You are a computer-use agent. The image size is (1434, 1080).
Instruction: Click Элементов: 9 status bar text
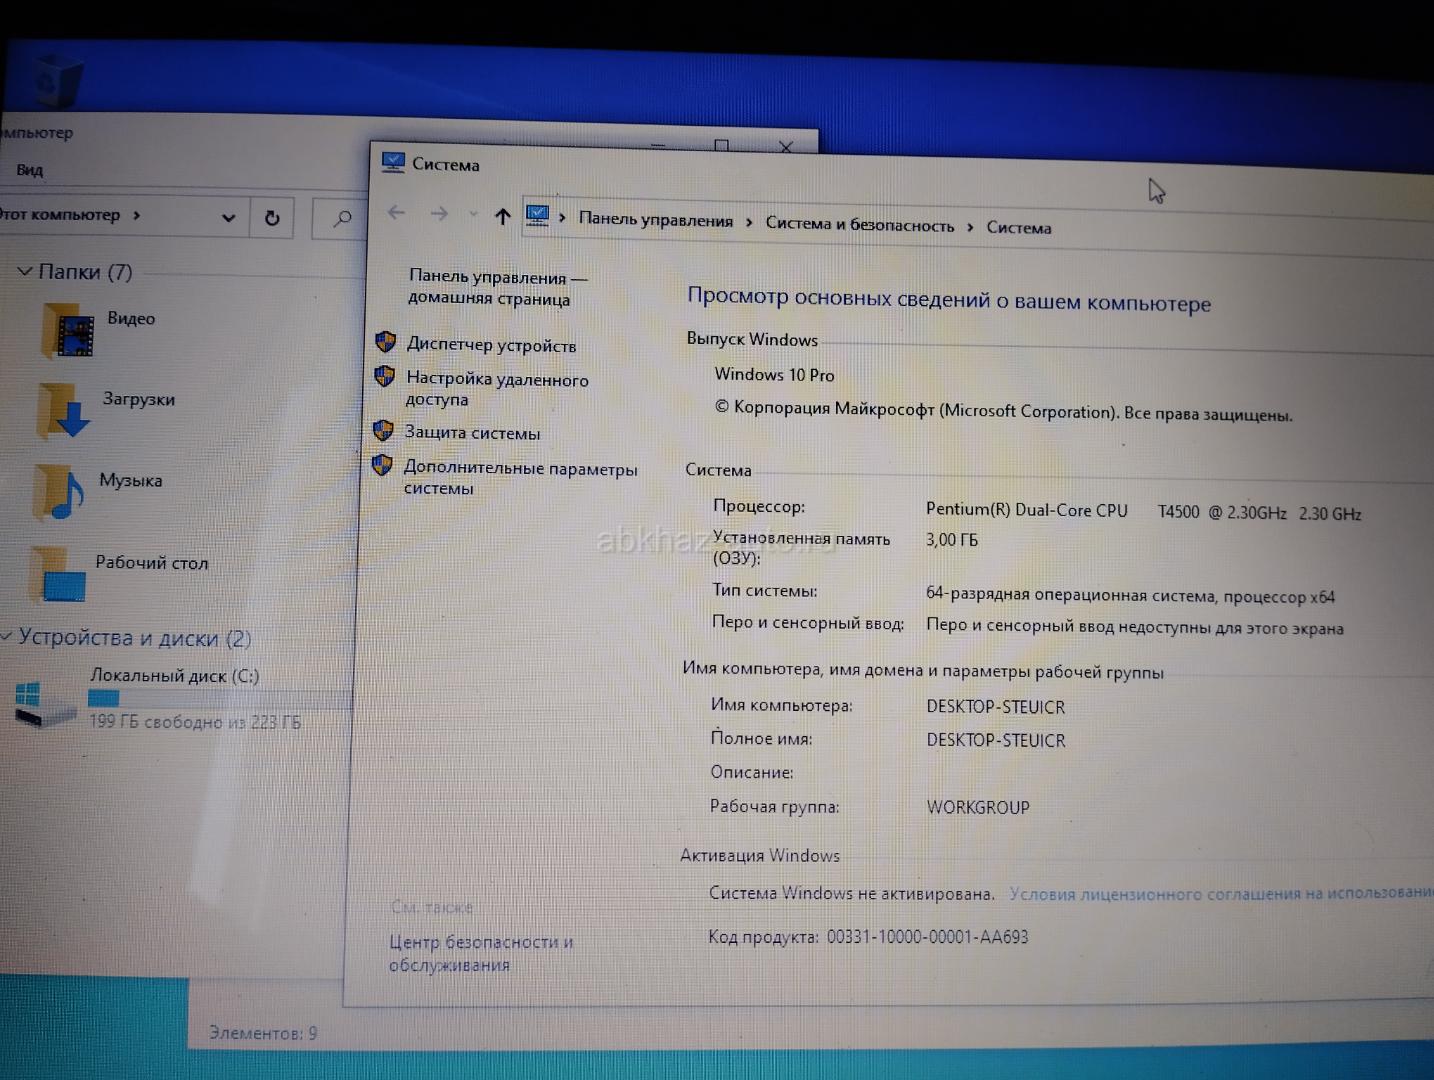(263, 1033)
